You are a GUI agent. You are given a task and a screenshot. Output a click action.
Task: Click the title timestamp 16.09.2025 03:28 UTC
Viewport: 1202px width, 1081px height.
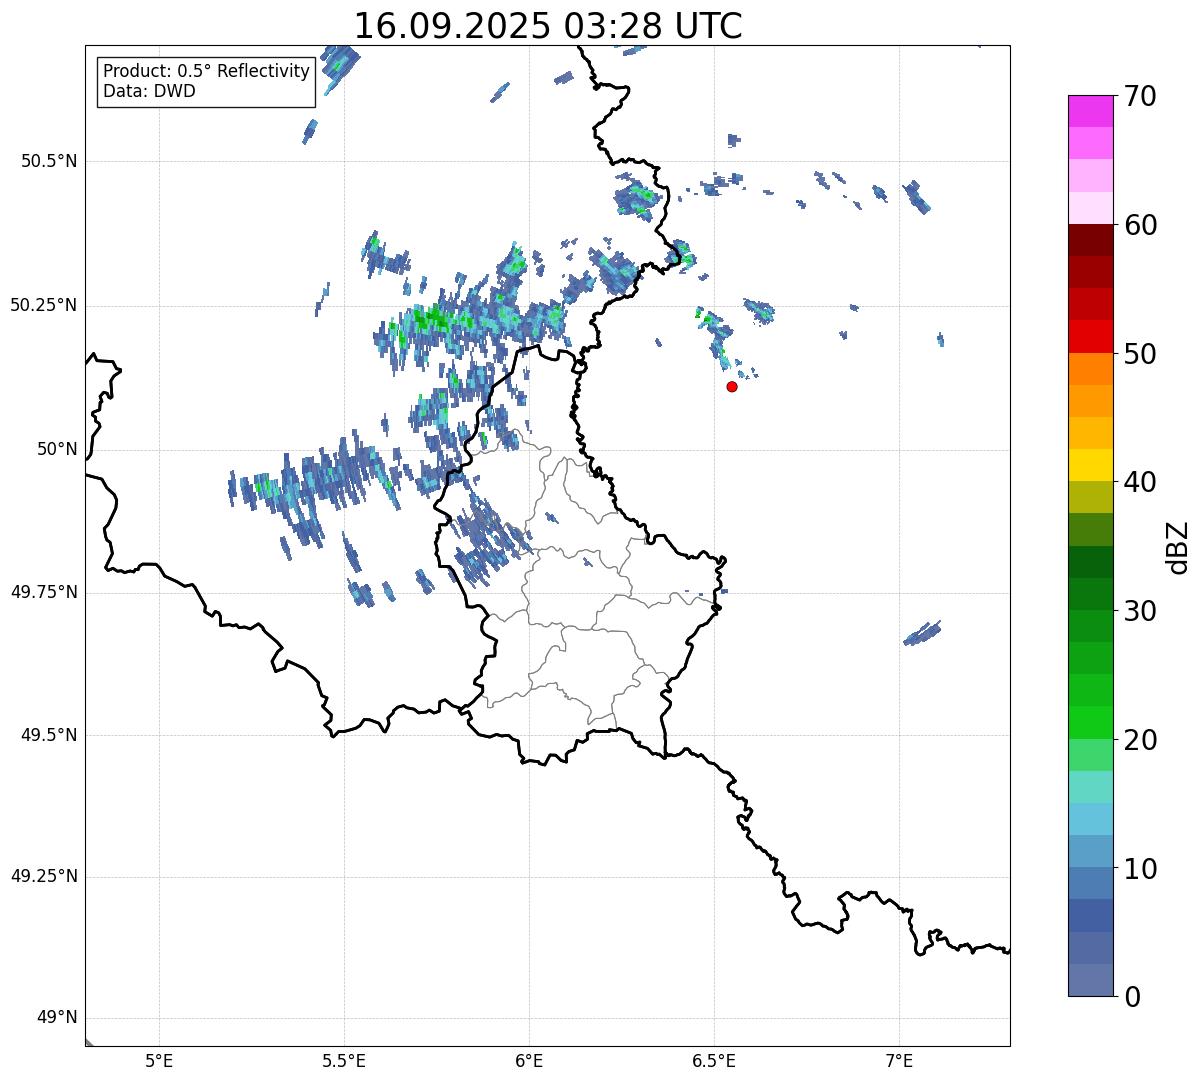[x=548, y=26]
